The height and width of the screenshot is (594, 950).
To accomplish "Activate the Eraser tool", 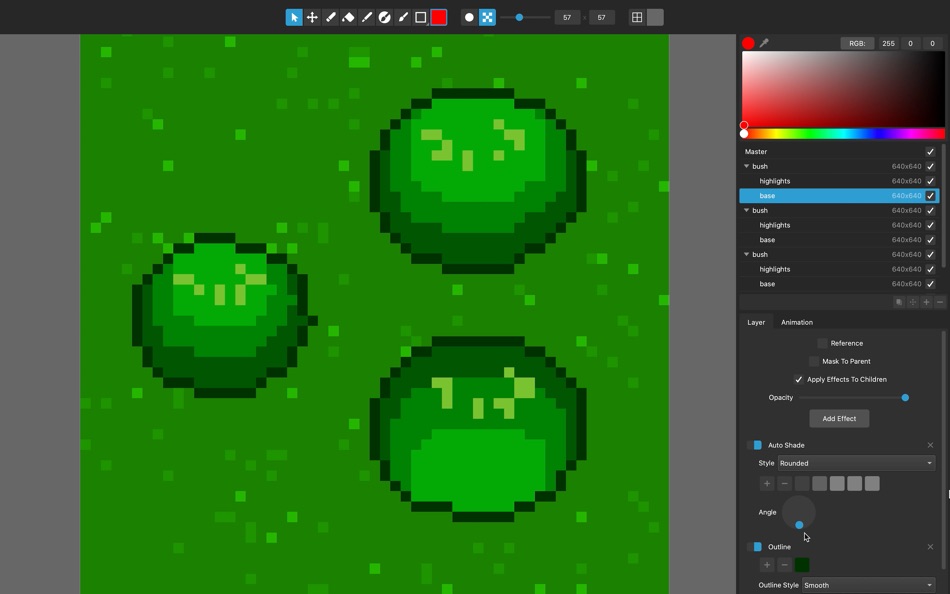I will tap(348, 17).
